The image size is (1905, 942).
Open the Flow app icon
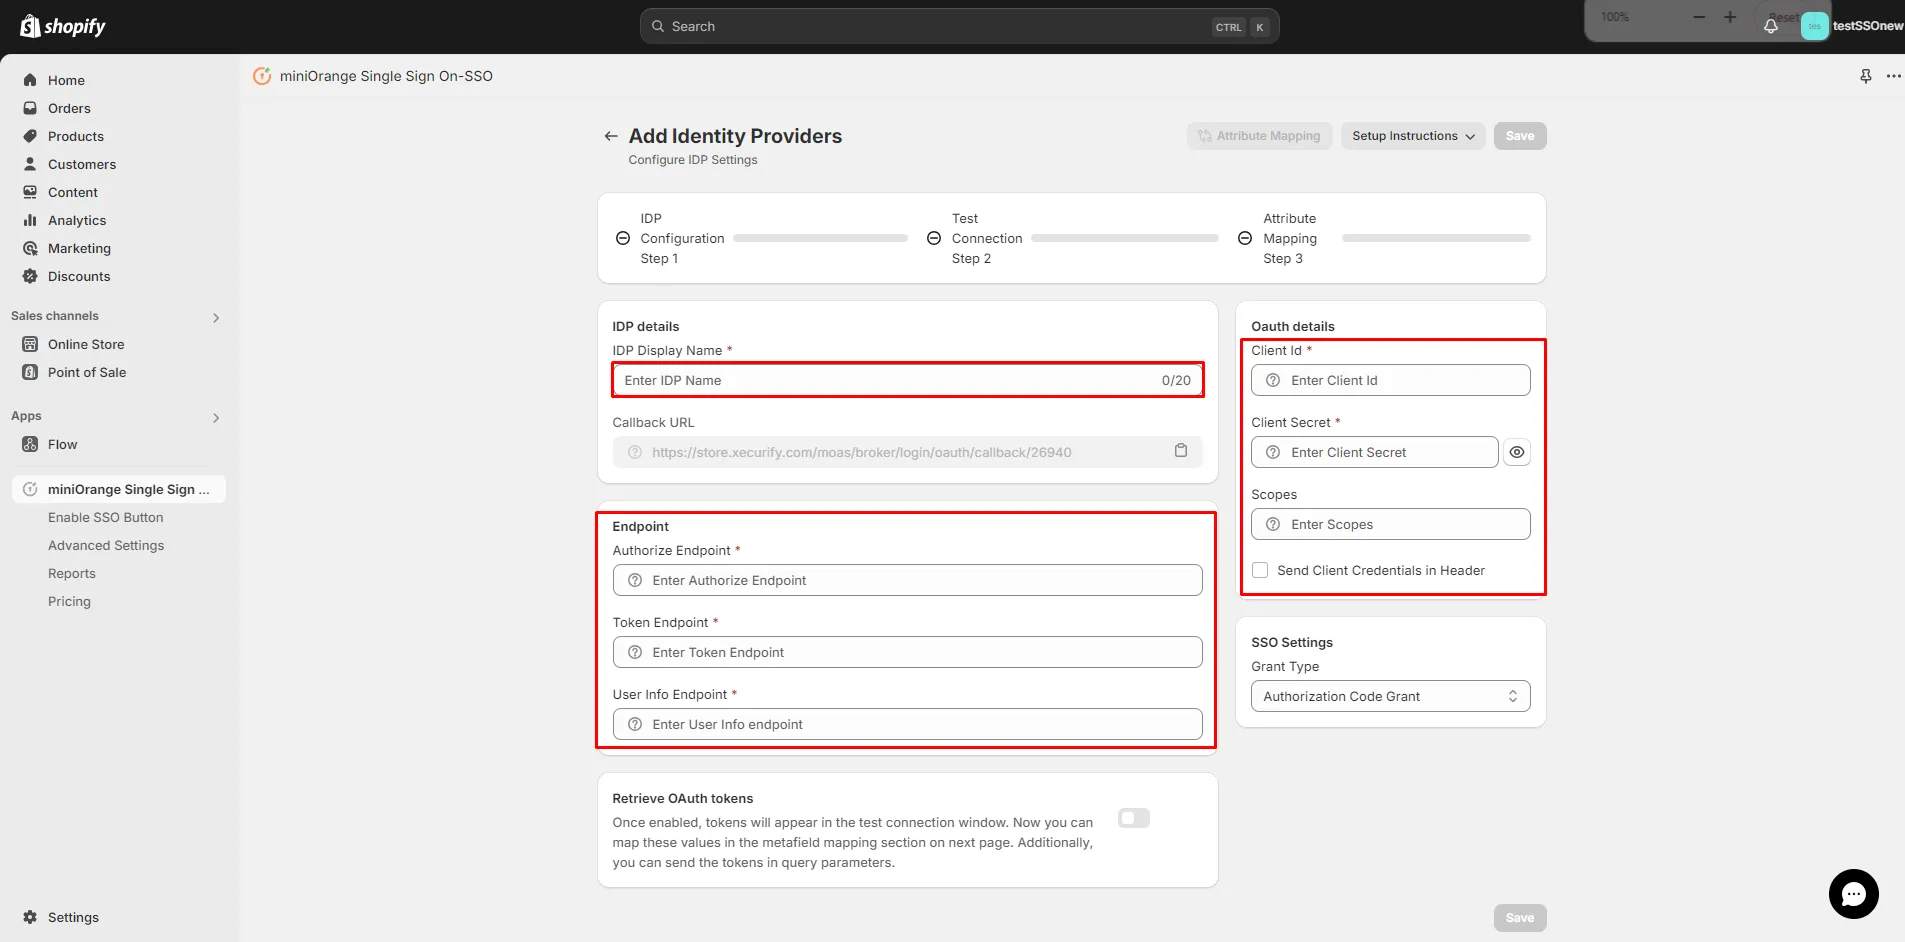coord(30,444)
